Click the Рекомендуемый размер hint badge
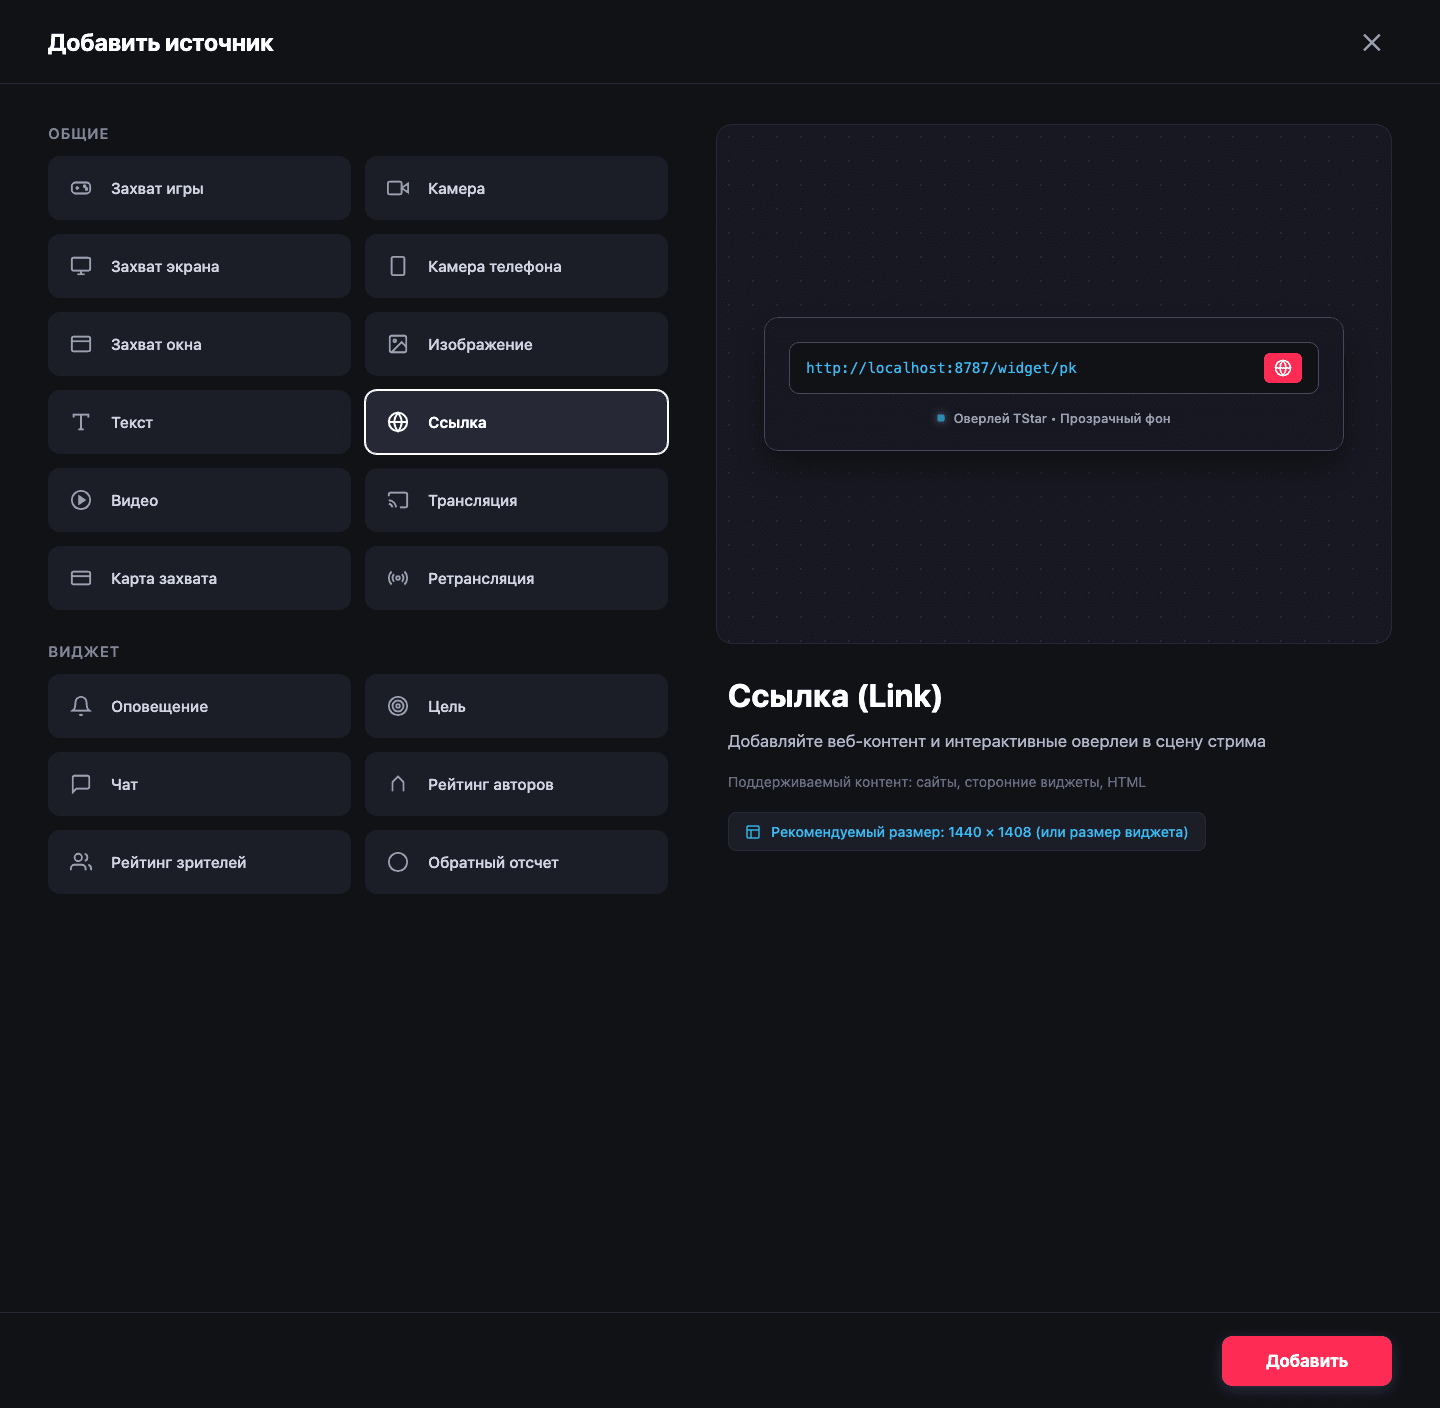This screenshot has width=1440, height=1408. pyautogui.click(x=967, y=832)
